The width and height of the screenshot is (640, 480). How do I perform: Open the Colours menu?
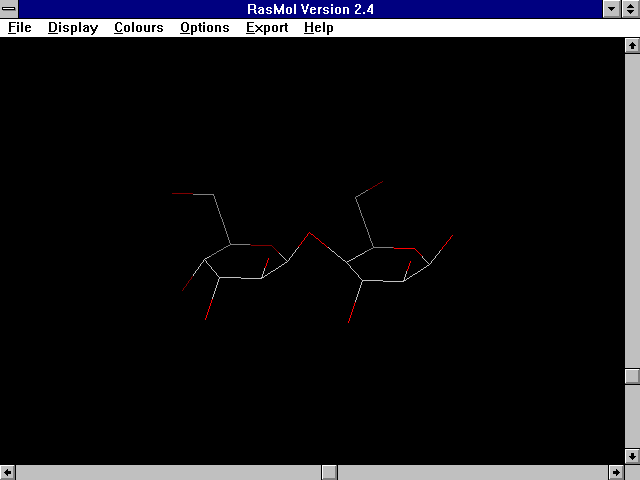tap(138, 28)
